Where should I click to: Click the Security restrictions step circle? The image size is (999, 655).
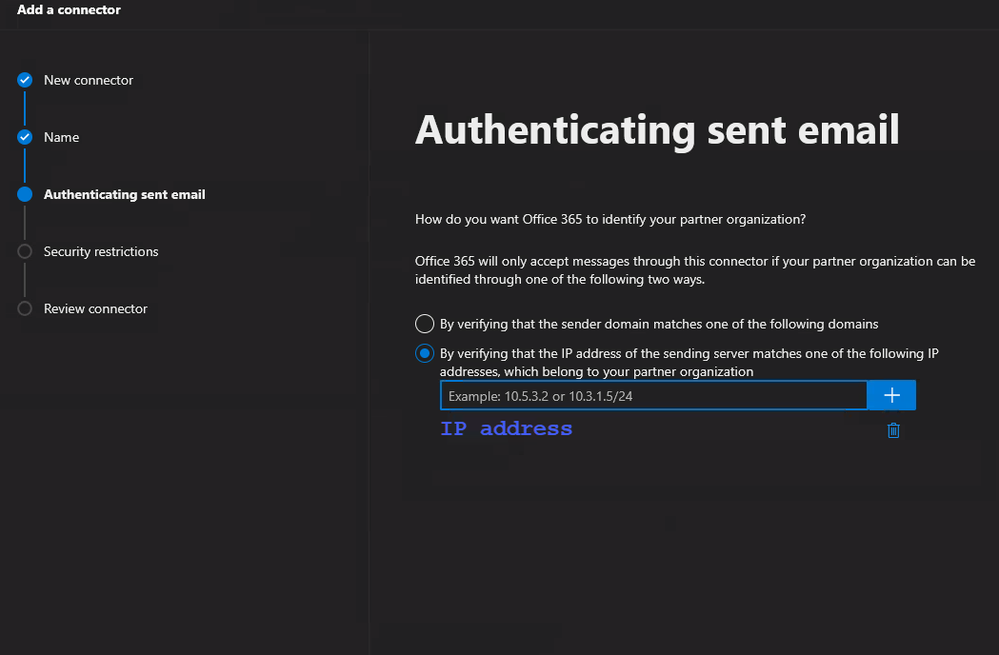(25, 251)
